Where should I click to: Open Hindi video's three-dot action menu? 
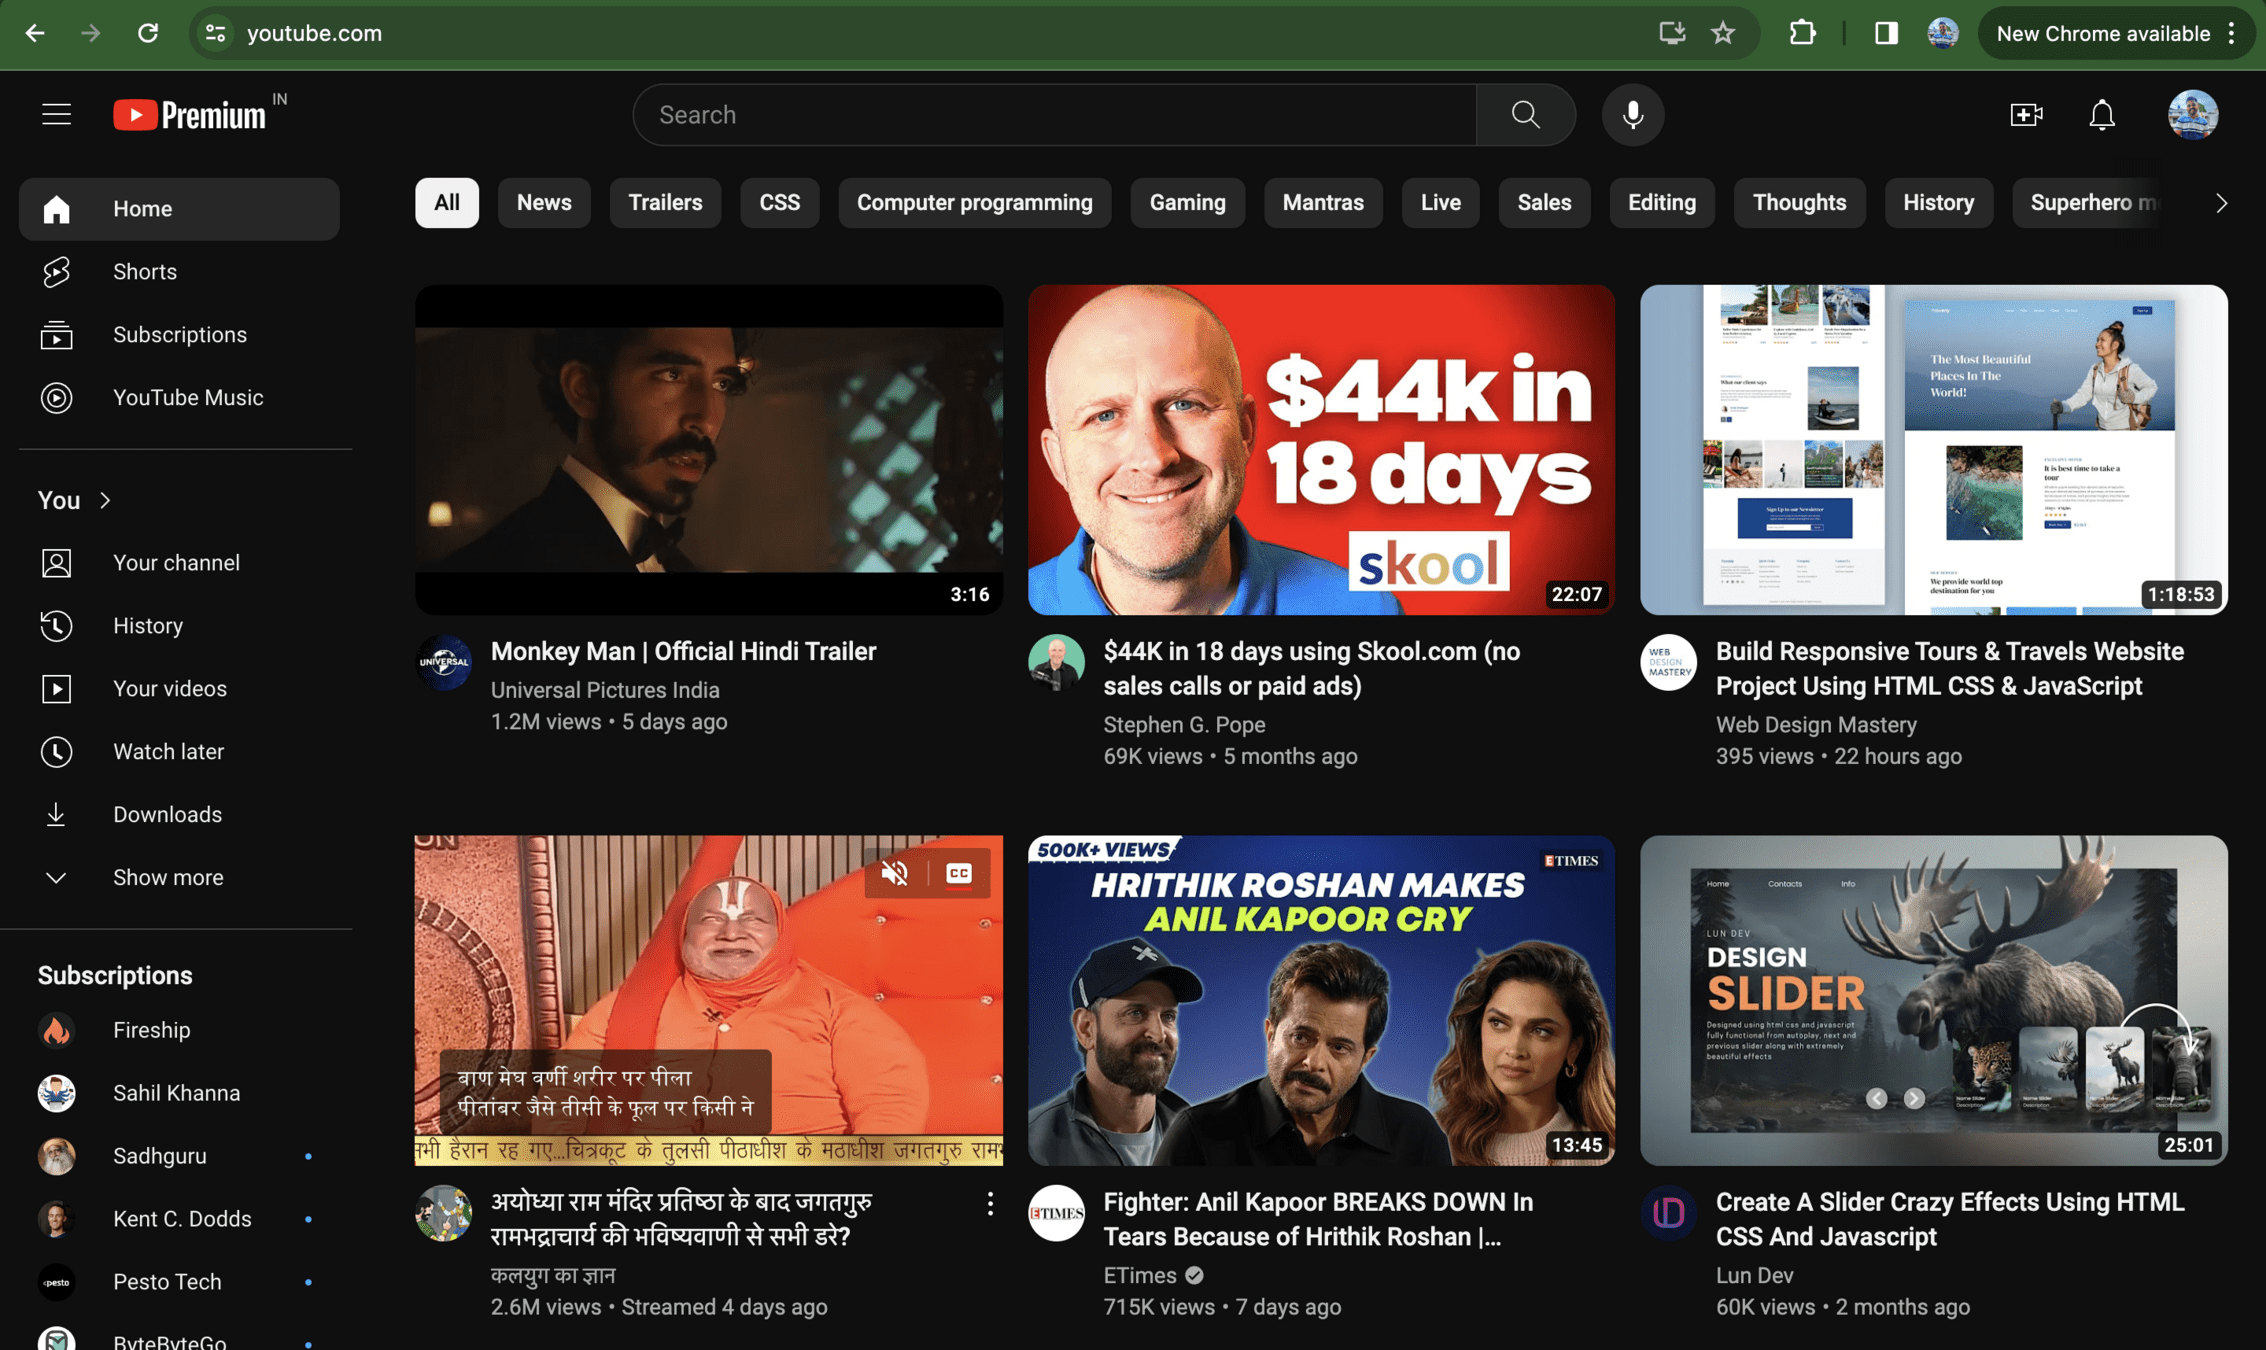(990, 1204)
